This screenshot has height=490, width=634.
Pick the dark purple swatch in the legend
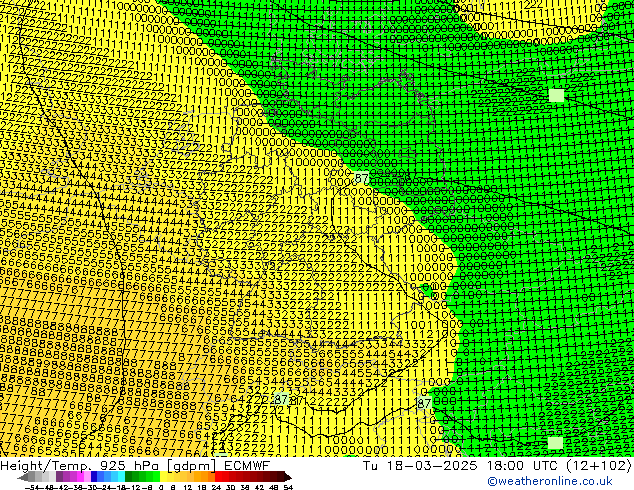pyautogui.click(x=59, y=477)
